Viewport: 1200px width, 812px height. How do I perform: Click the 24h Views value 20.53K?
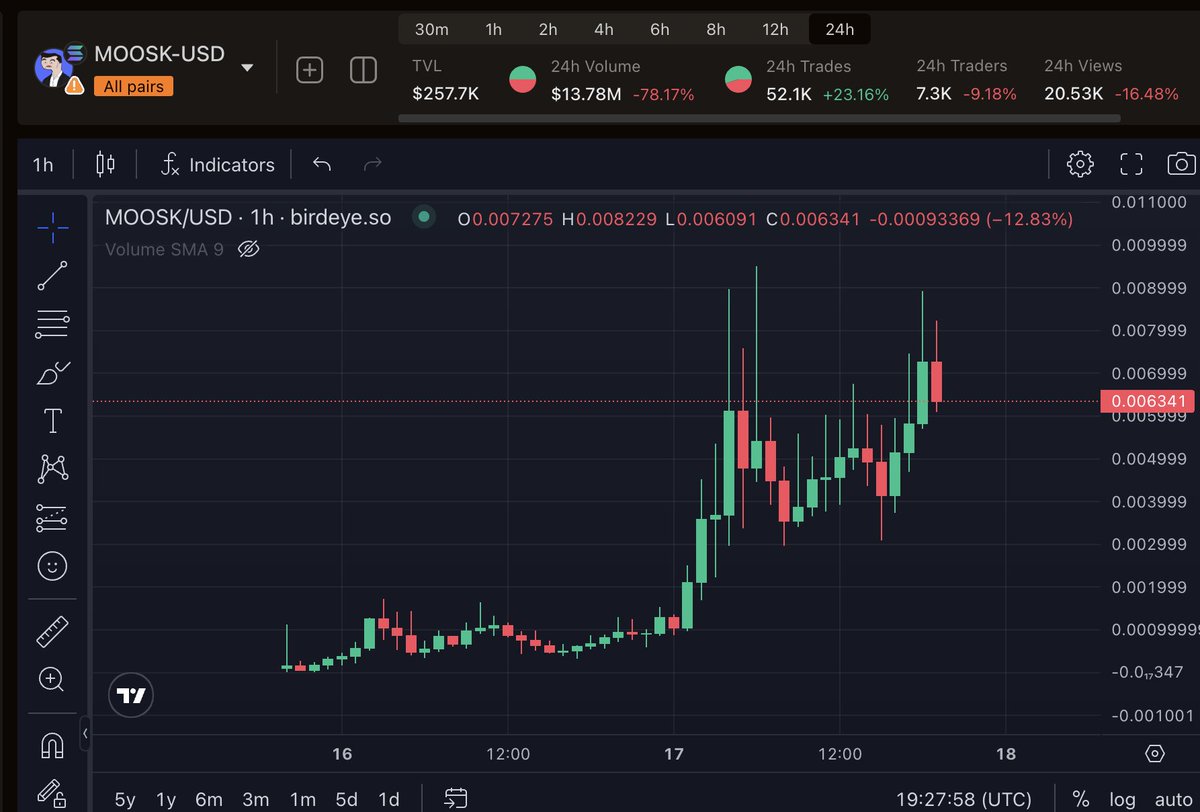tap(1074, 94)
